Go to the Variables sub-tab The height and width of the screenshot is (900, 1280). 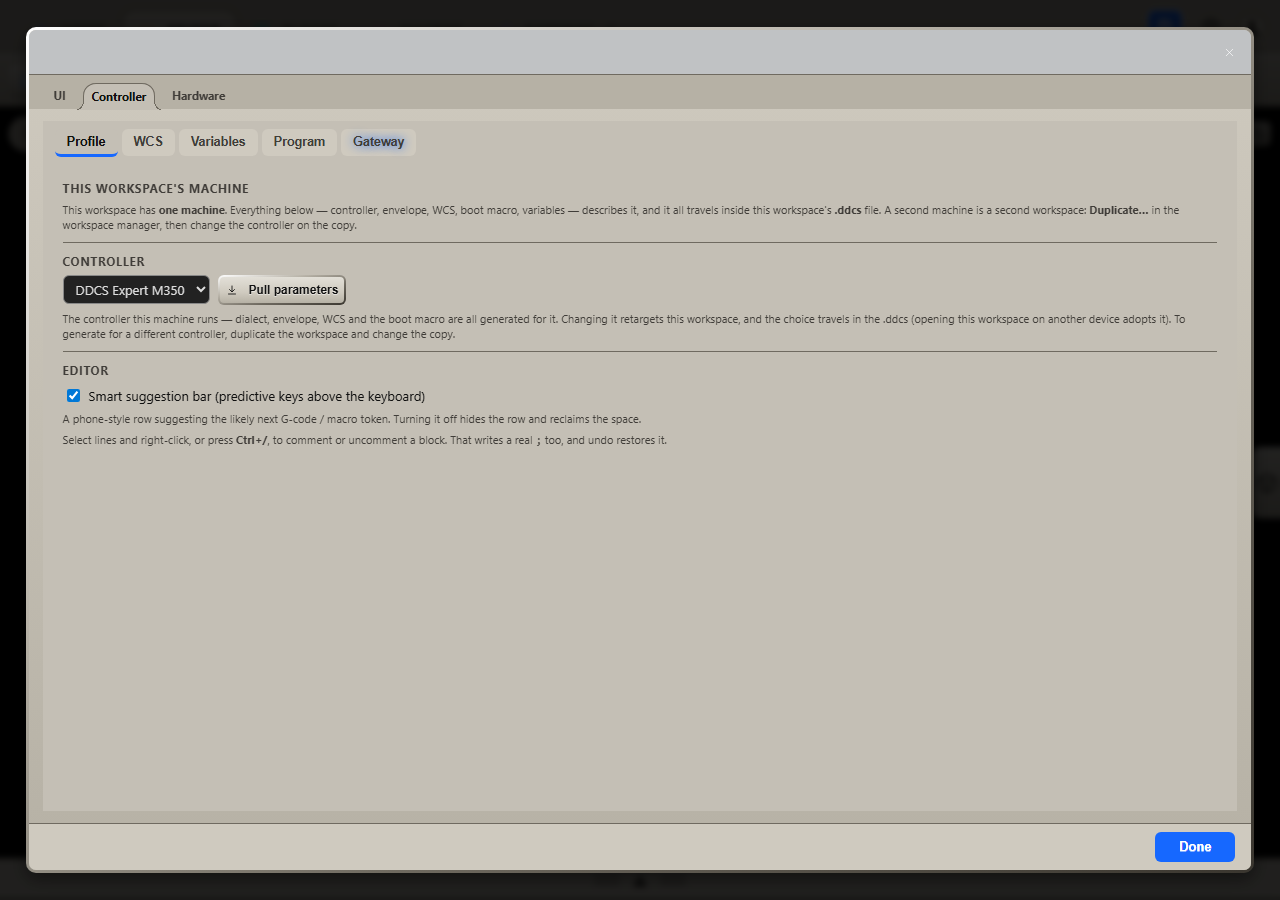(x=218, y=142)
